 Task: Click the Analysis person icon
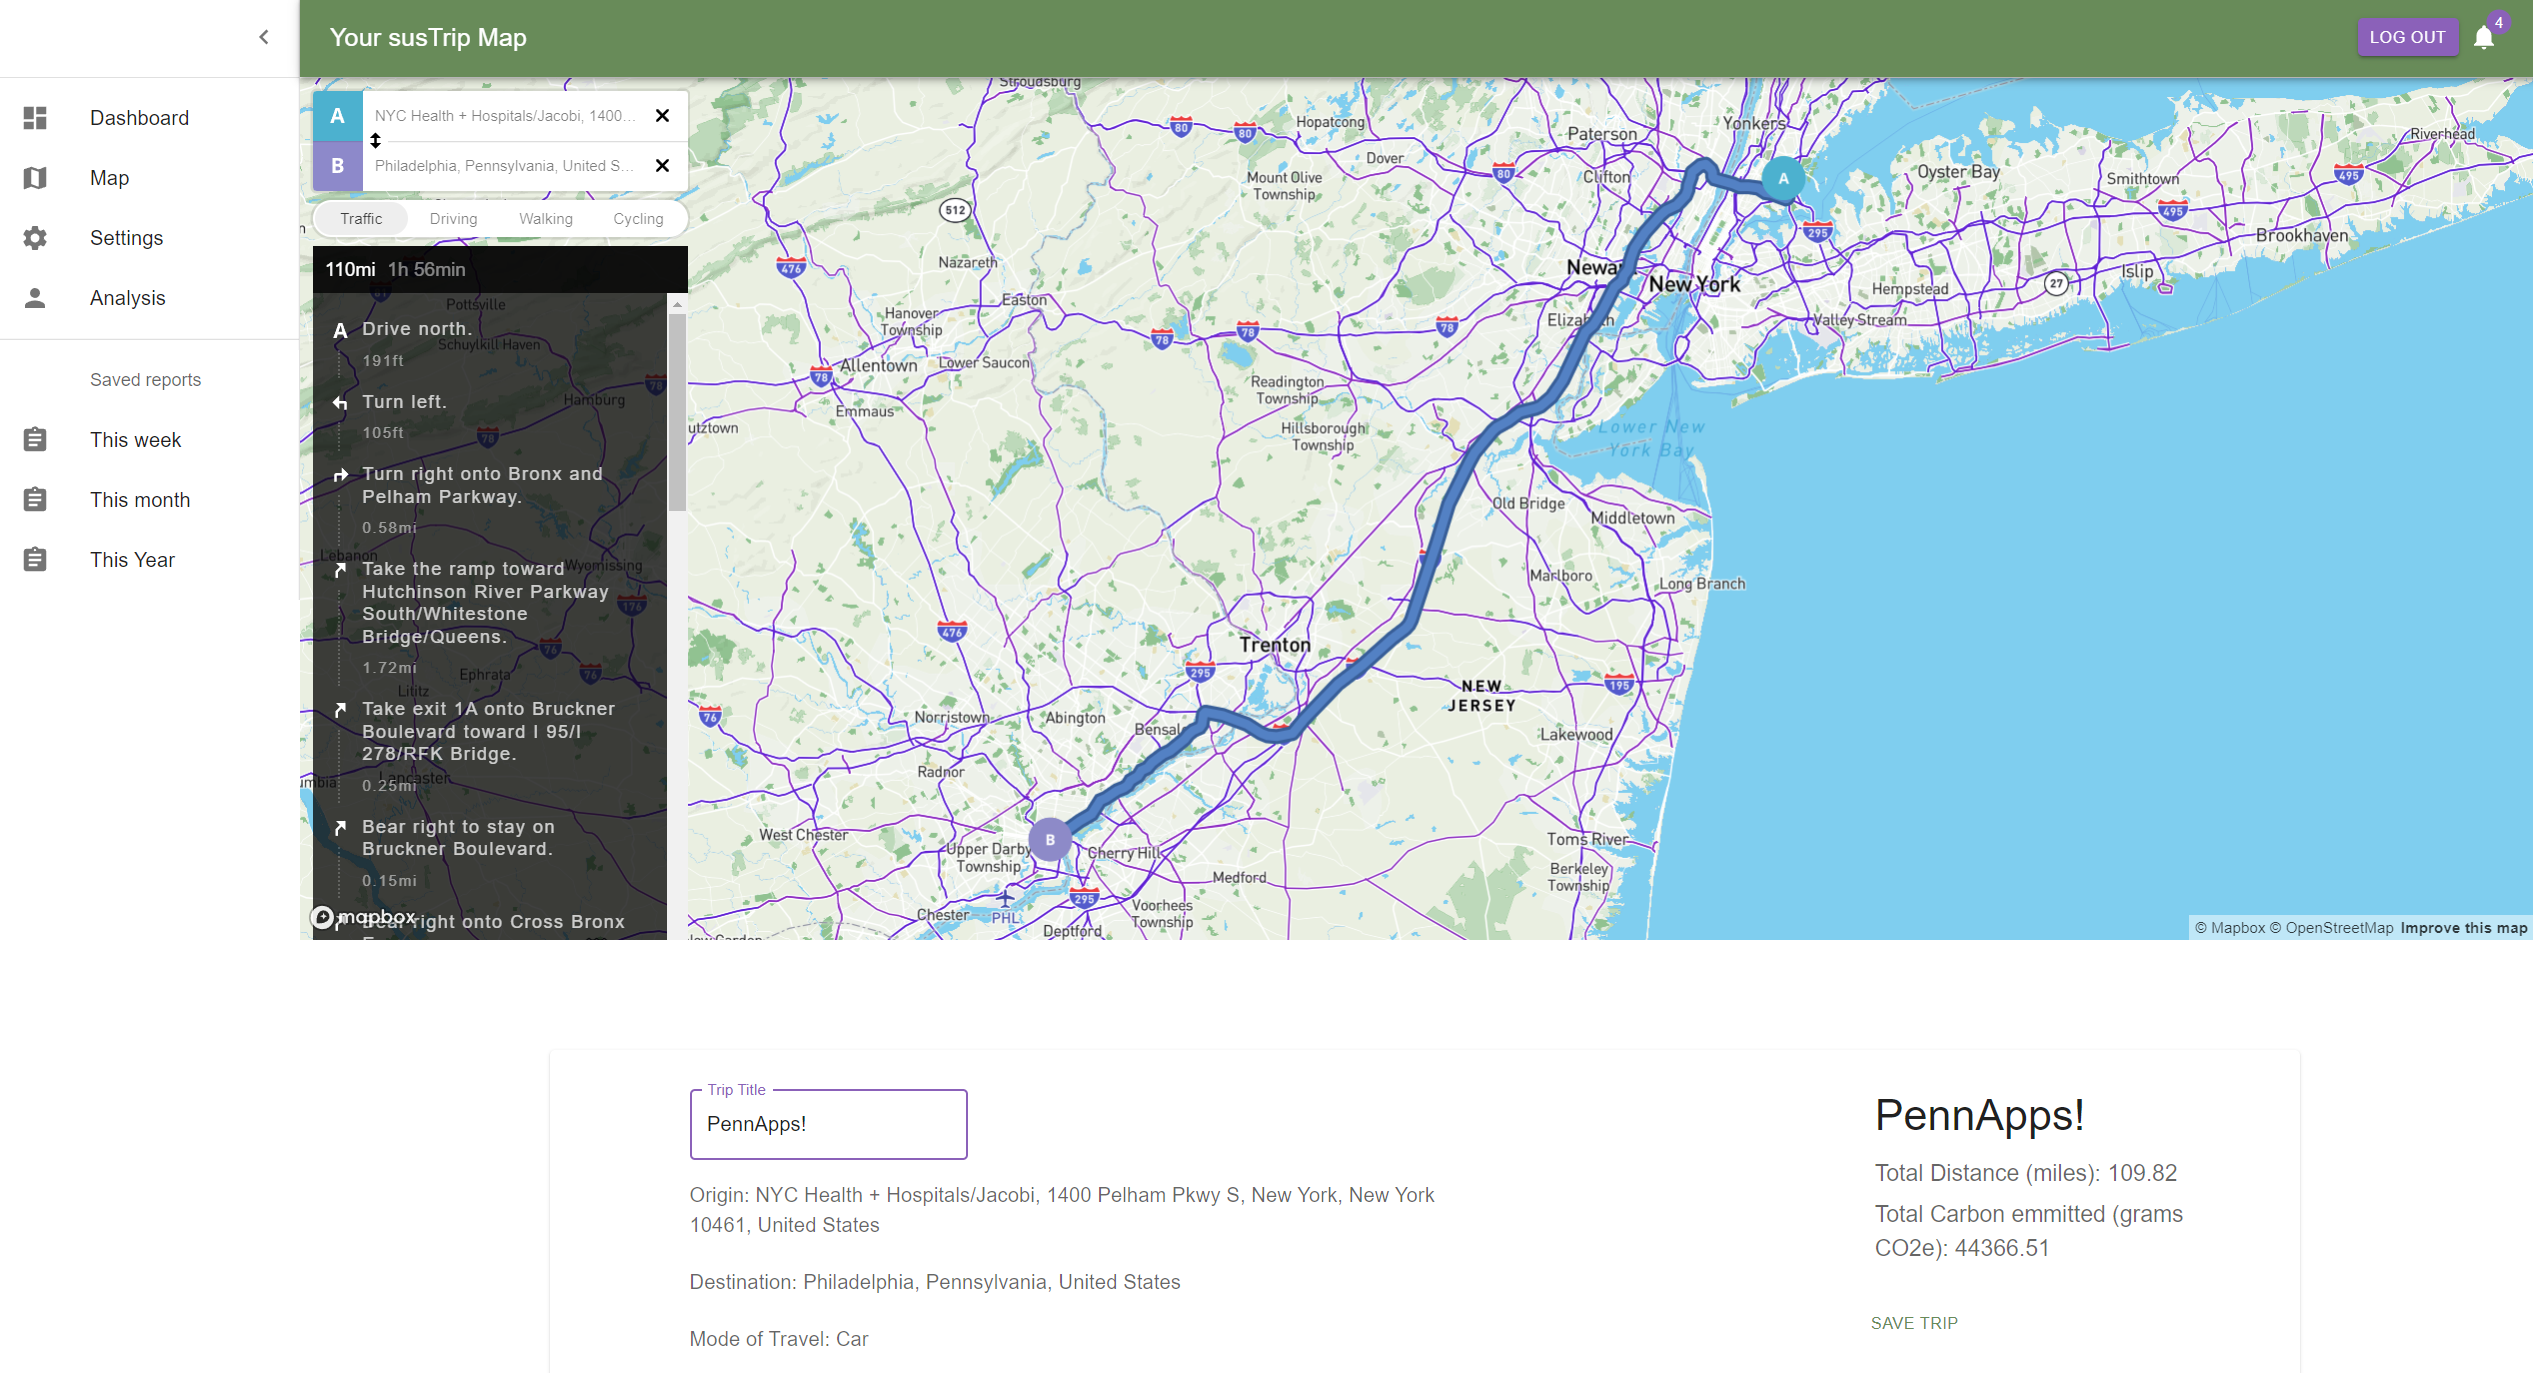(x=35, y=298)
